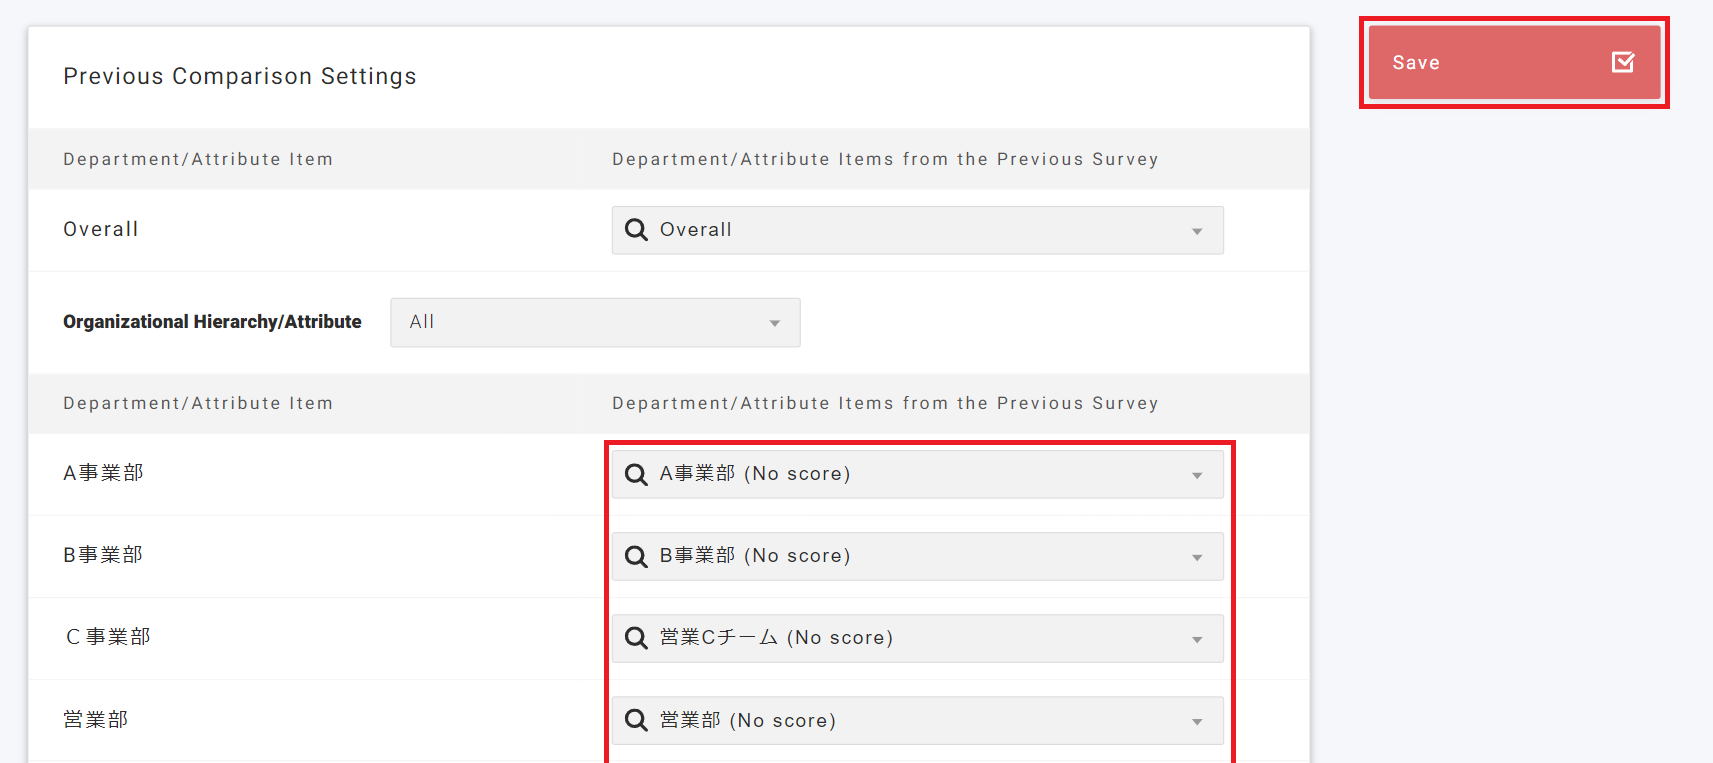The height and width of the screenshot is (763, 1713).
Task: Click the A事業部 (No score) selection text
Action: (x=755, y=474)
